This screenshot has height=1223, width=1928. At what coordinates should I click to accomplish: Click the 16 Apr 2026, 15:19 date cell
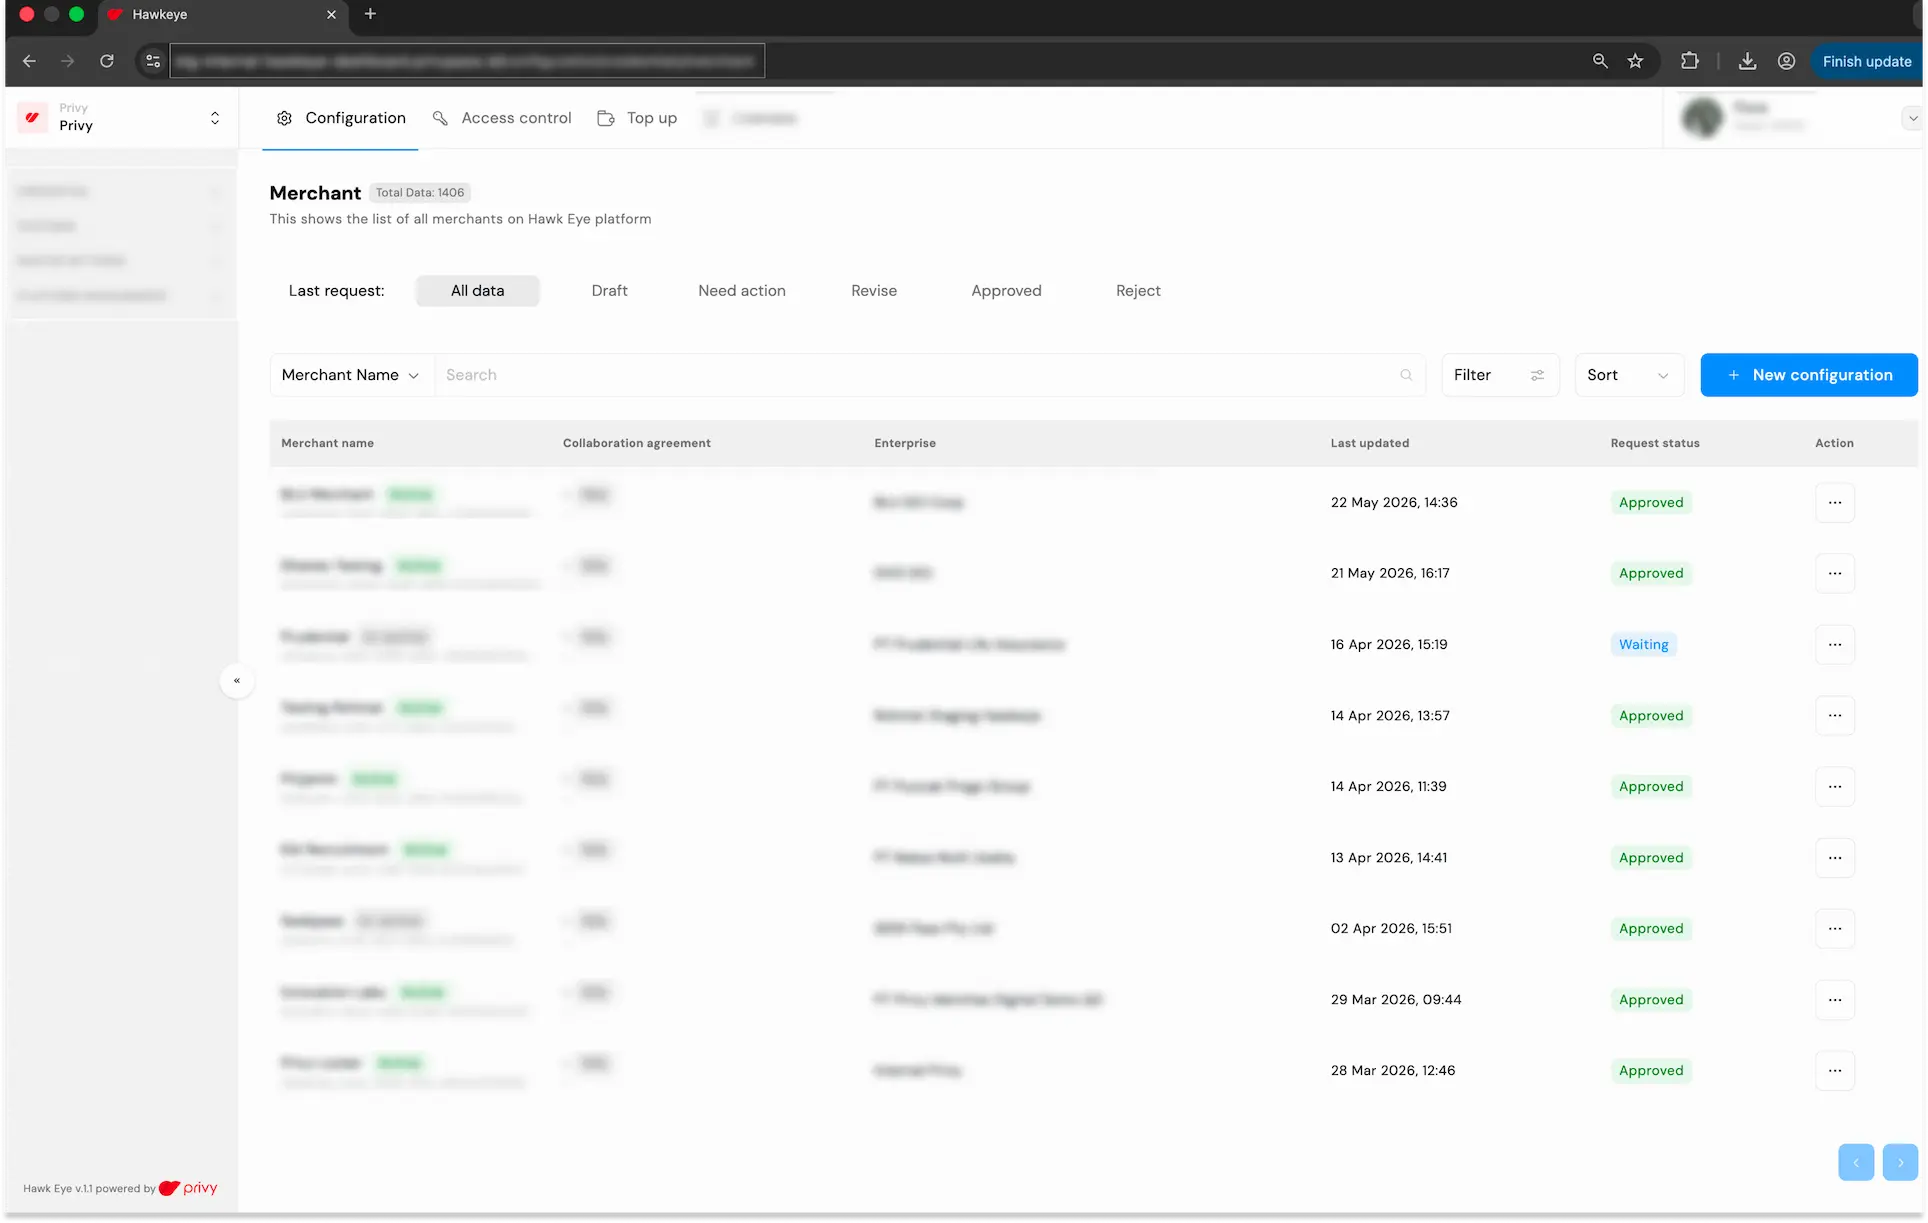point(1389,645)
